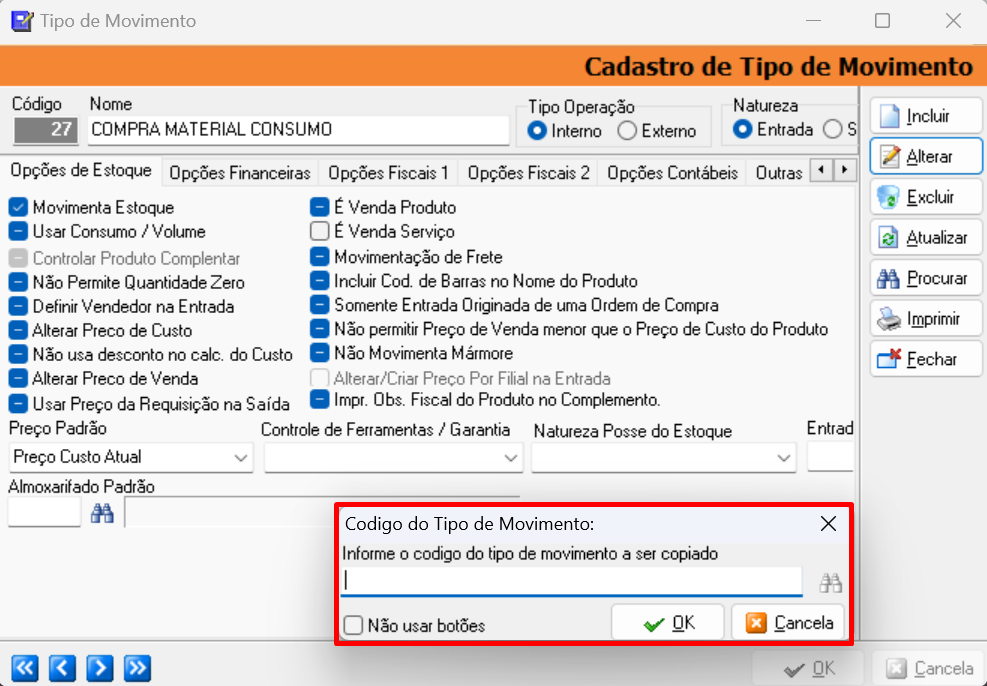Go to previous record arrow

click(62, 668)
